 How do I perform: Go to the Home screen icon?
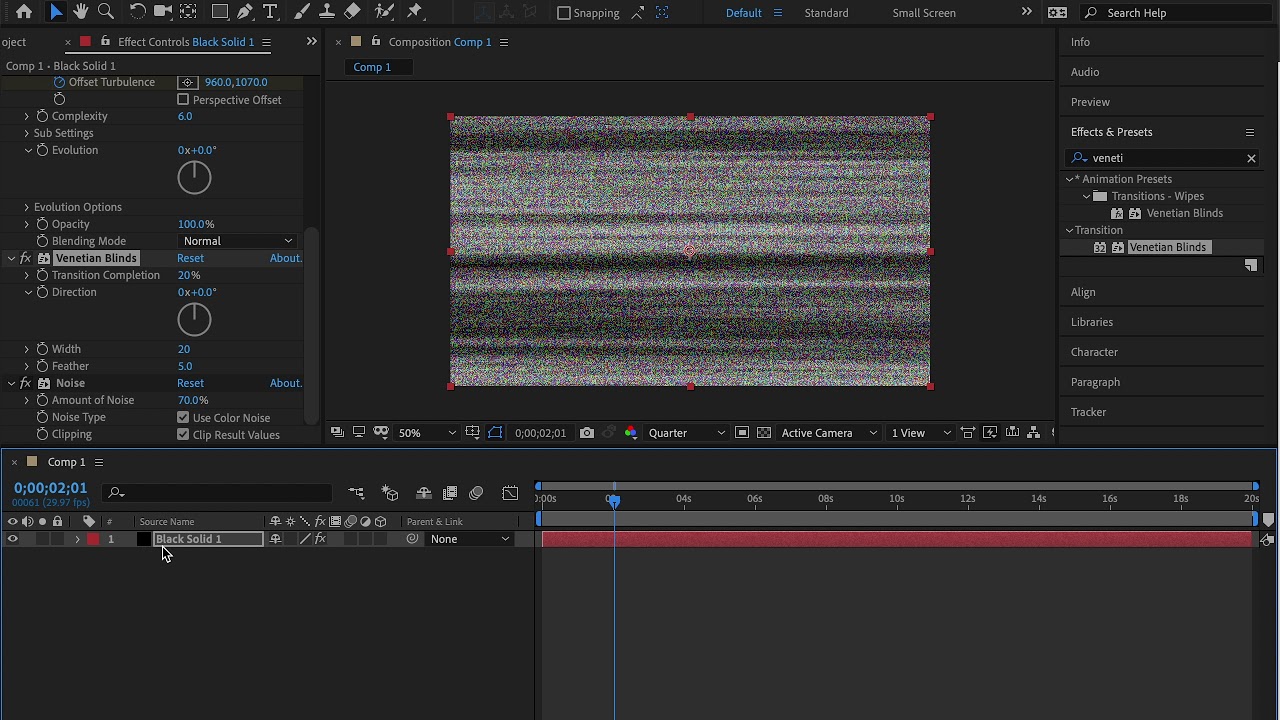coord(24,12)
